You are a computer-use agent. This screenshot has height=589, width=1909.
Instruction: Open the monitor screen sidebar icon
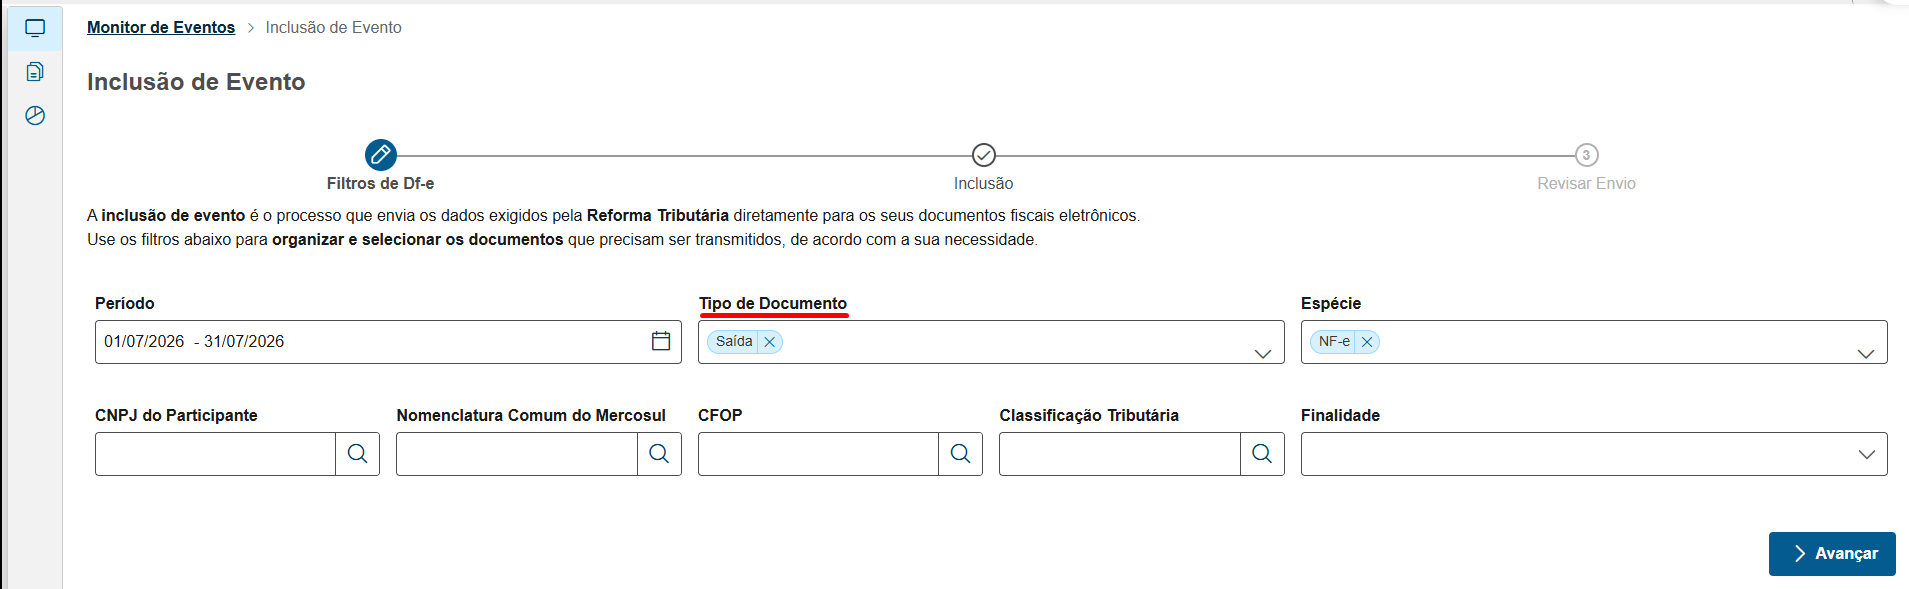coord(35,28)
